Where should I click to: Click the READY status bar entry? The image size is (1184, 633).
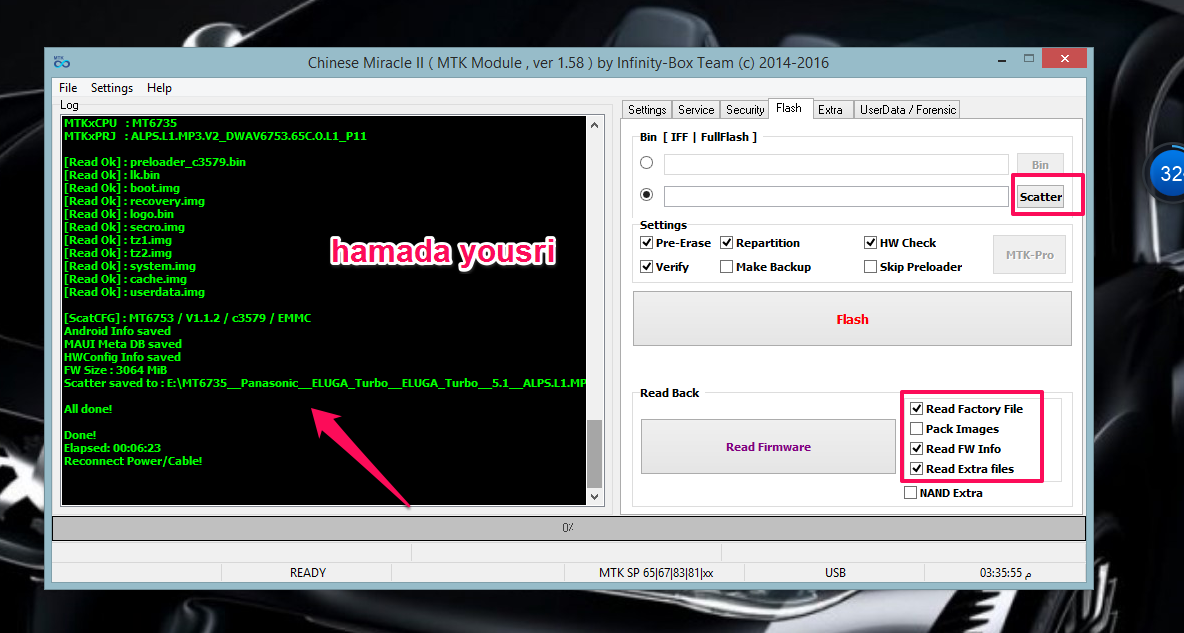(307, 573)
